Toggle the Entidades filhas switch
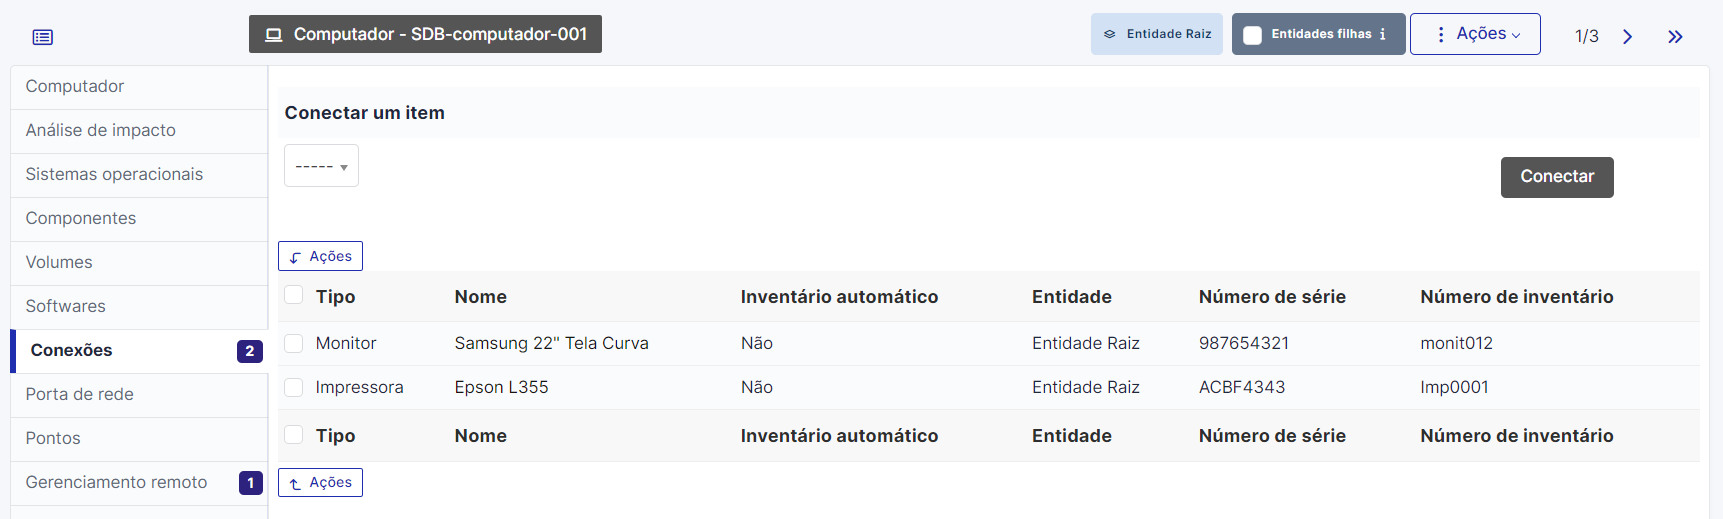Viewport: 1723px width, 519px height. (1252, 35)
